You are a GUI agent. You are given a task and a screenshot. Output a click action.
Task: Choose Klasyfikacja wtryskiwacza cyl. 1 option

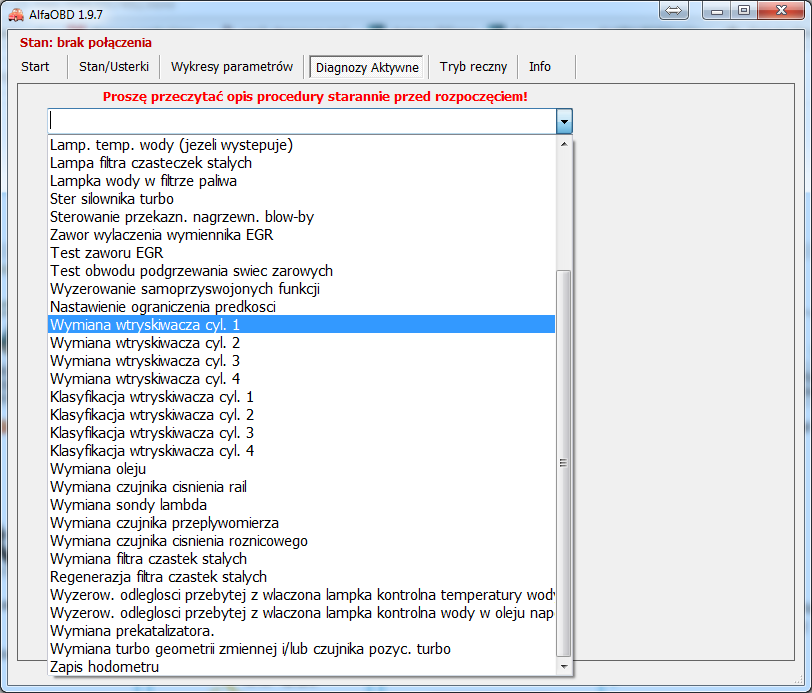click(x=152, y=397)
